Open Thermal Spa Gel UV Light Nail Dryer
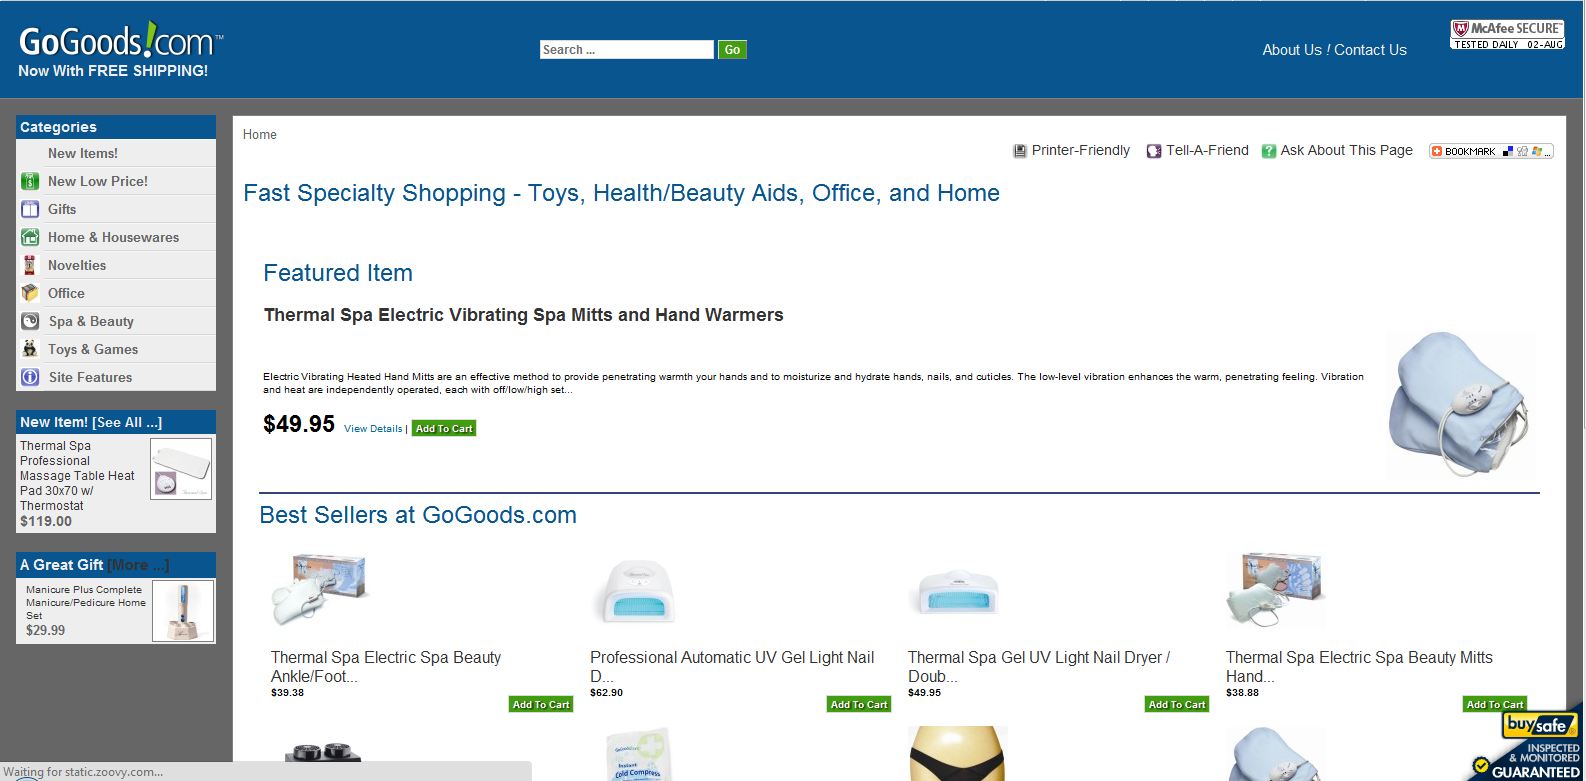1586x781 pixels. [1039, 666]
